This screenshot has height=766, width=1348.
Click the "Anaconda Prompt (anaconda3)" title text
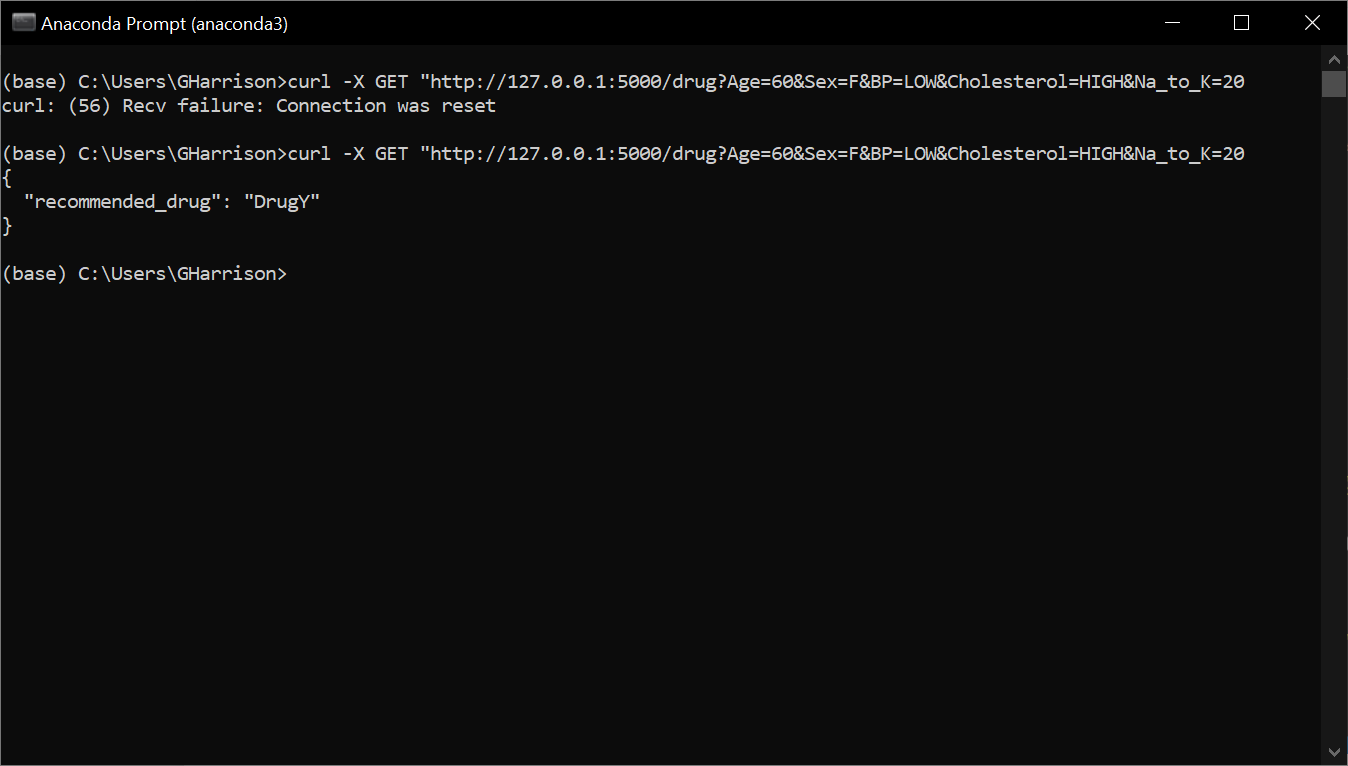(164, 24)
